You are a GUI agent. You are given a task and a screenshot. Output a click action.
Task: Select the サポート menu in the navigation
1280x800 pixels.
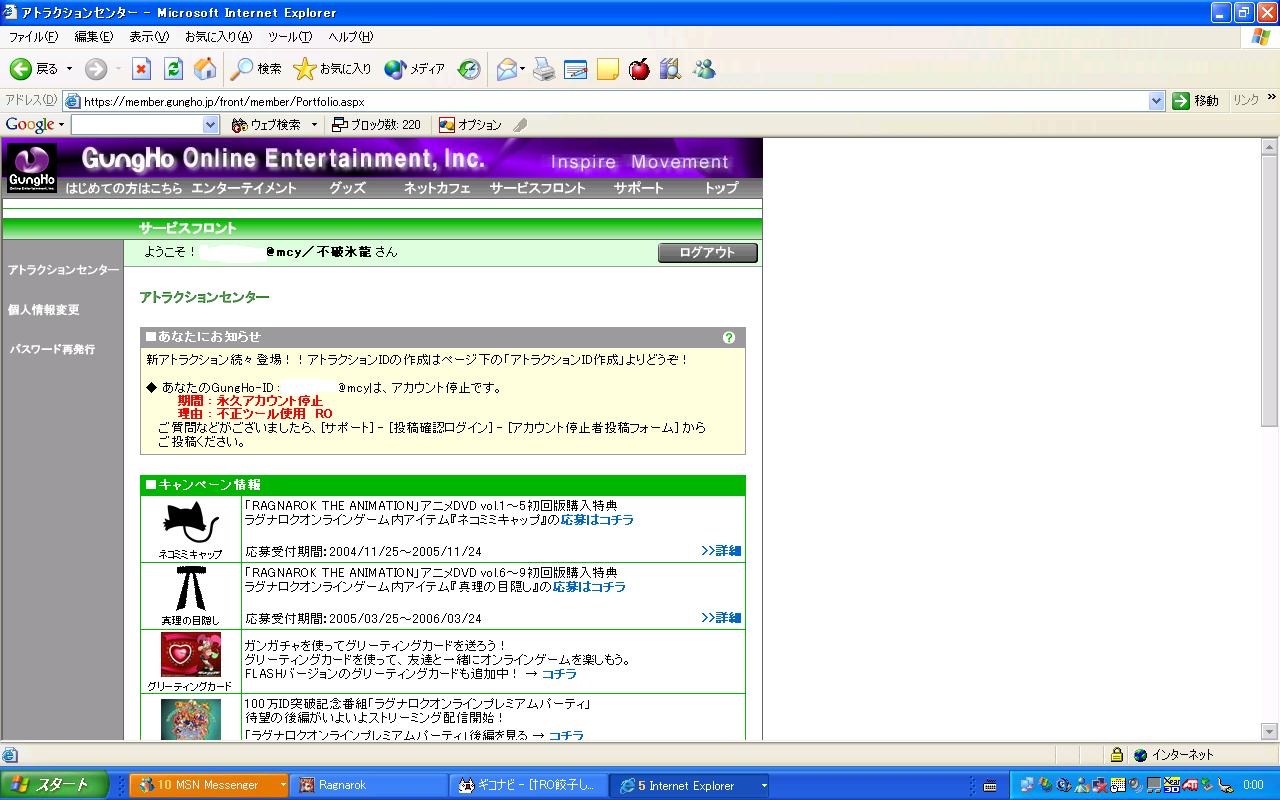638,188
